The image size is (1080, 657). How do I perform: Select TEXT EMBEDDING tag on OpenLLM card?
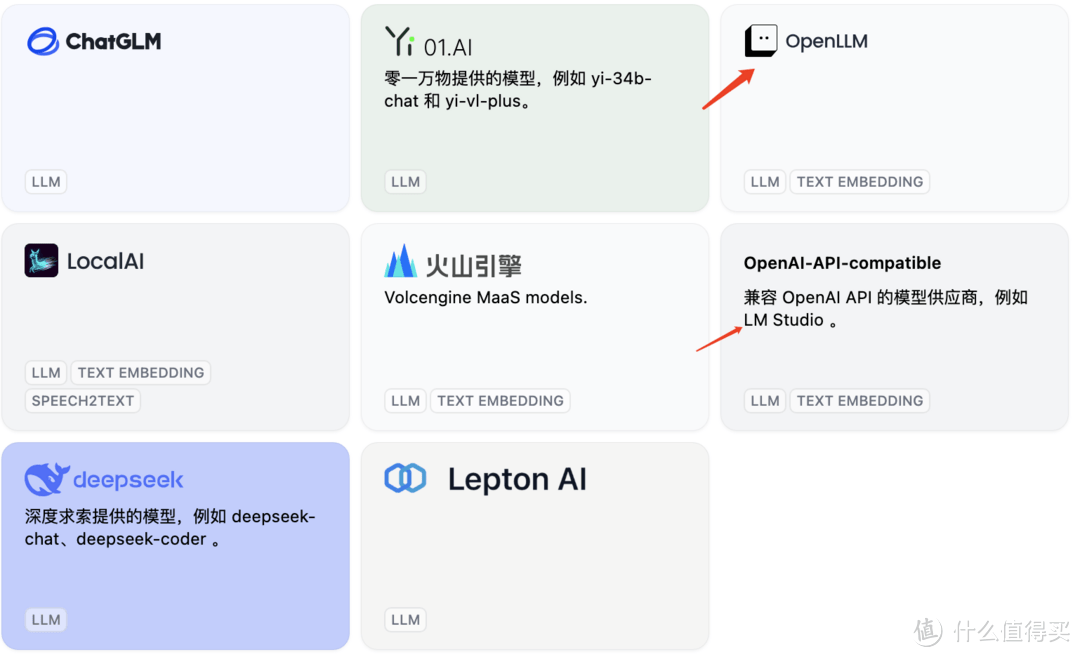pos(859,181)
